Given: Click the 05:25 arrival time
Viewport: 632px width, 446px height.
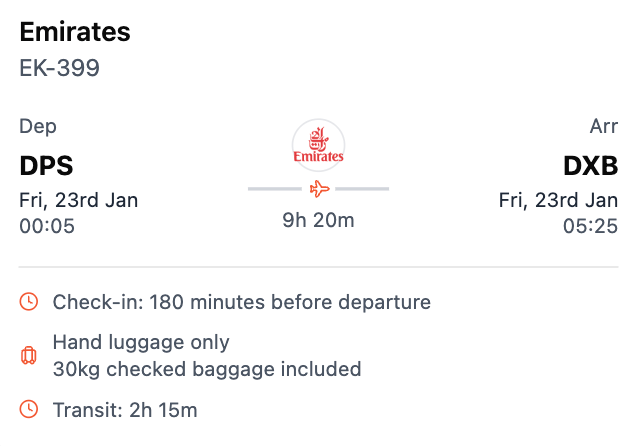Looking at the screenshot, I should tap(590, 226).
